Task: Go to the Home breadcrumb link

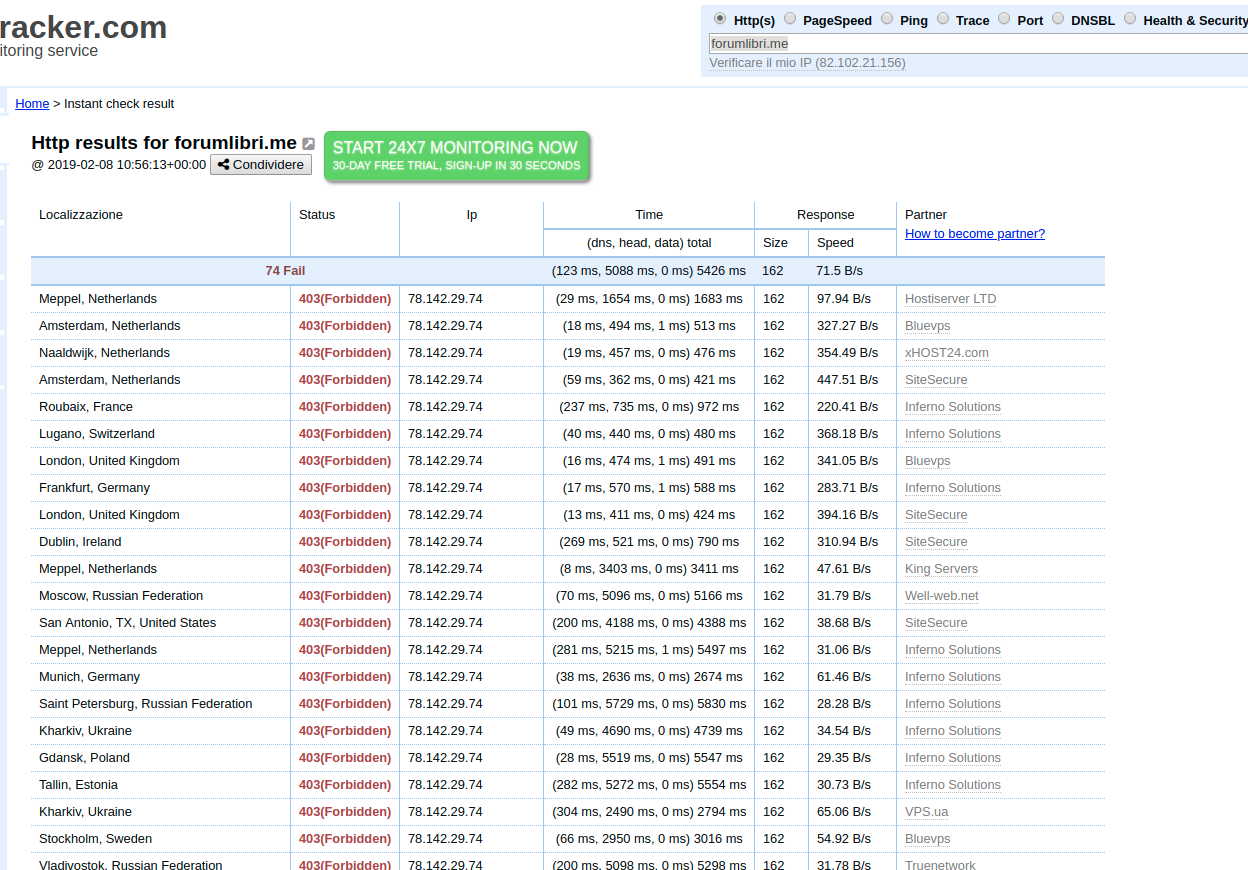Action: (x=32, y=104)
